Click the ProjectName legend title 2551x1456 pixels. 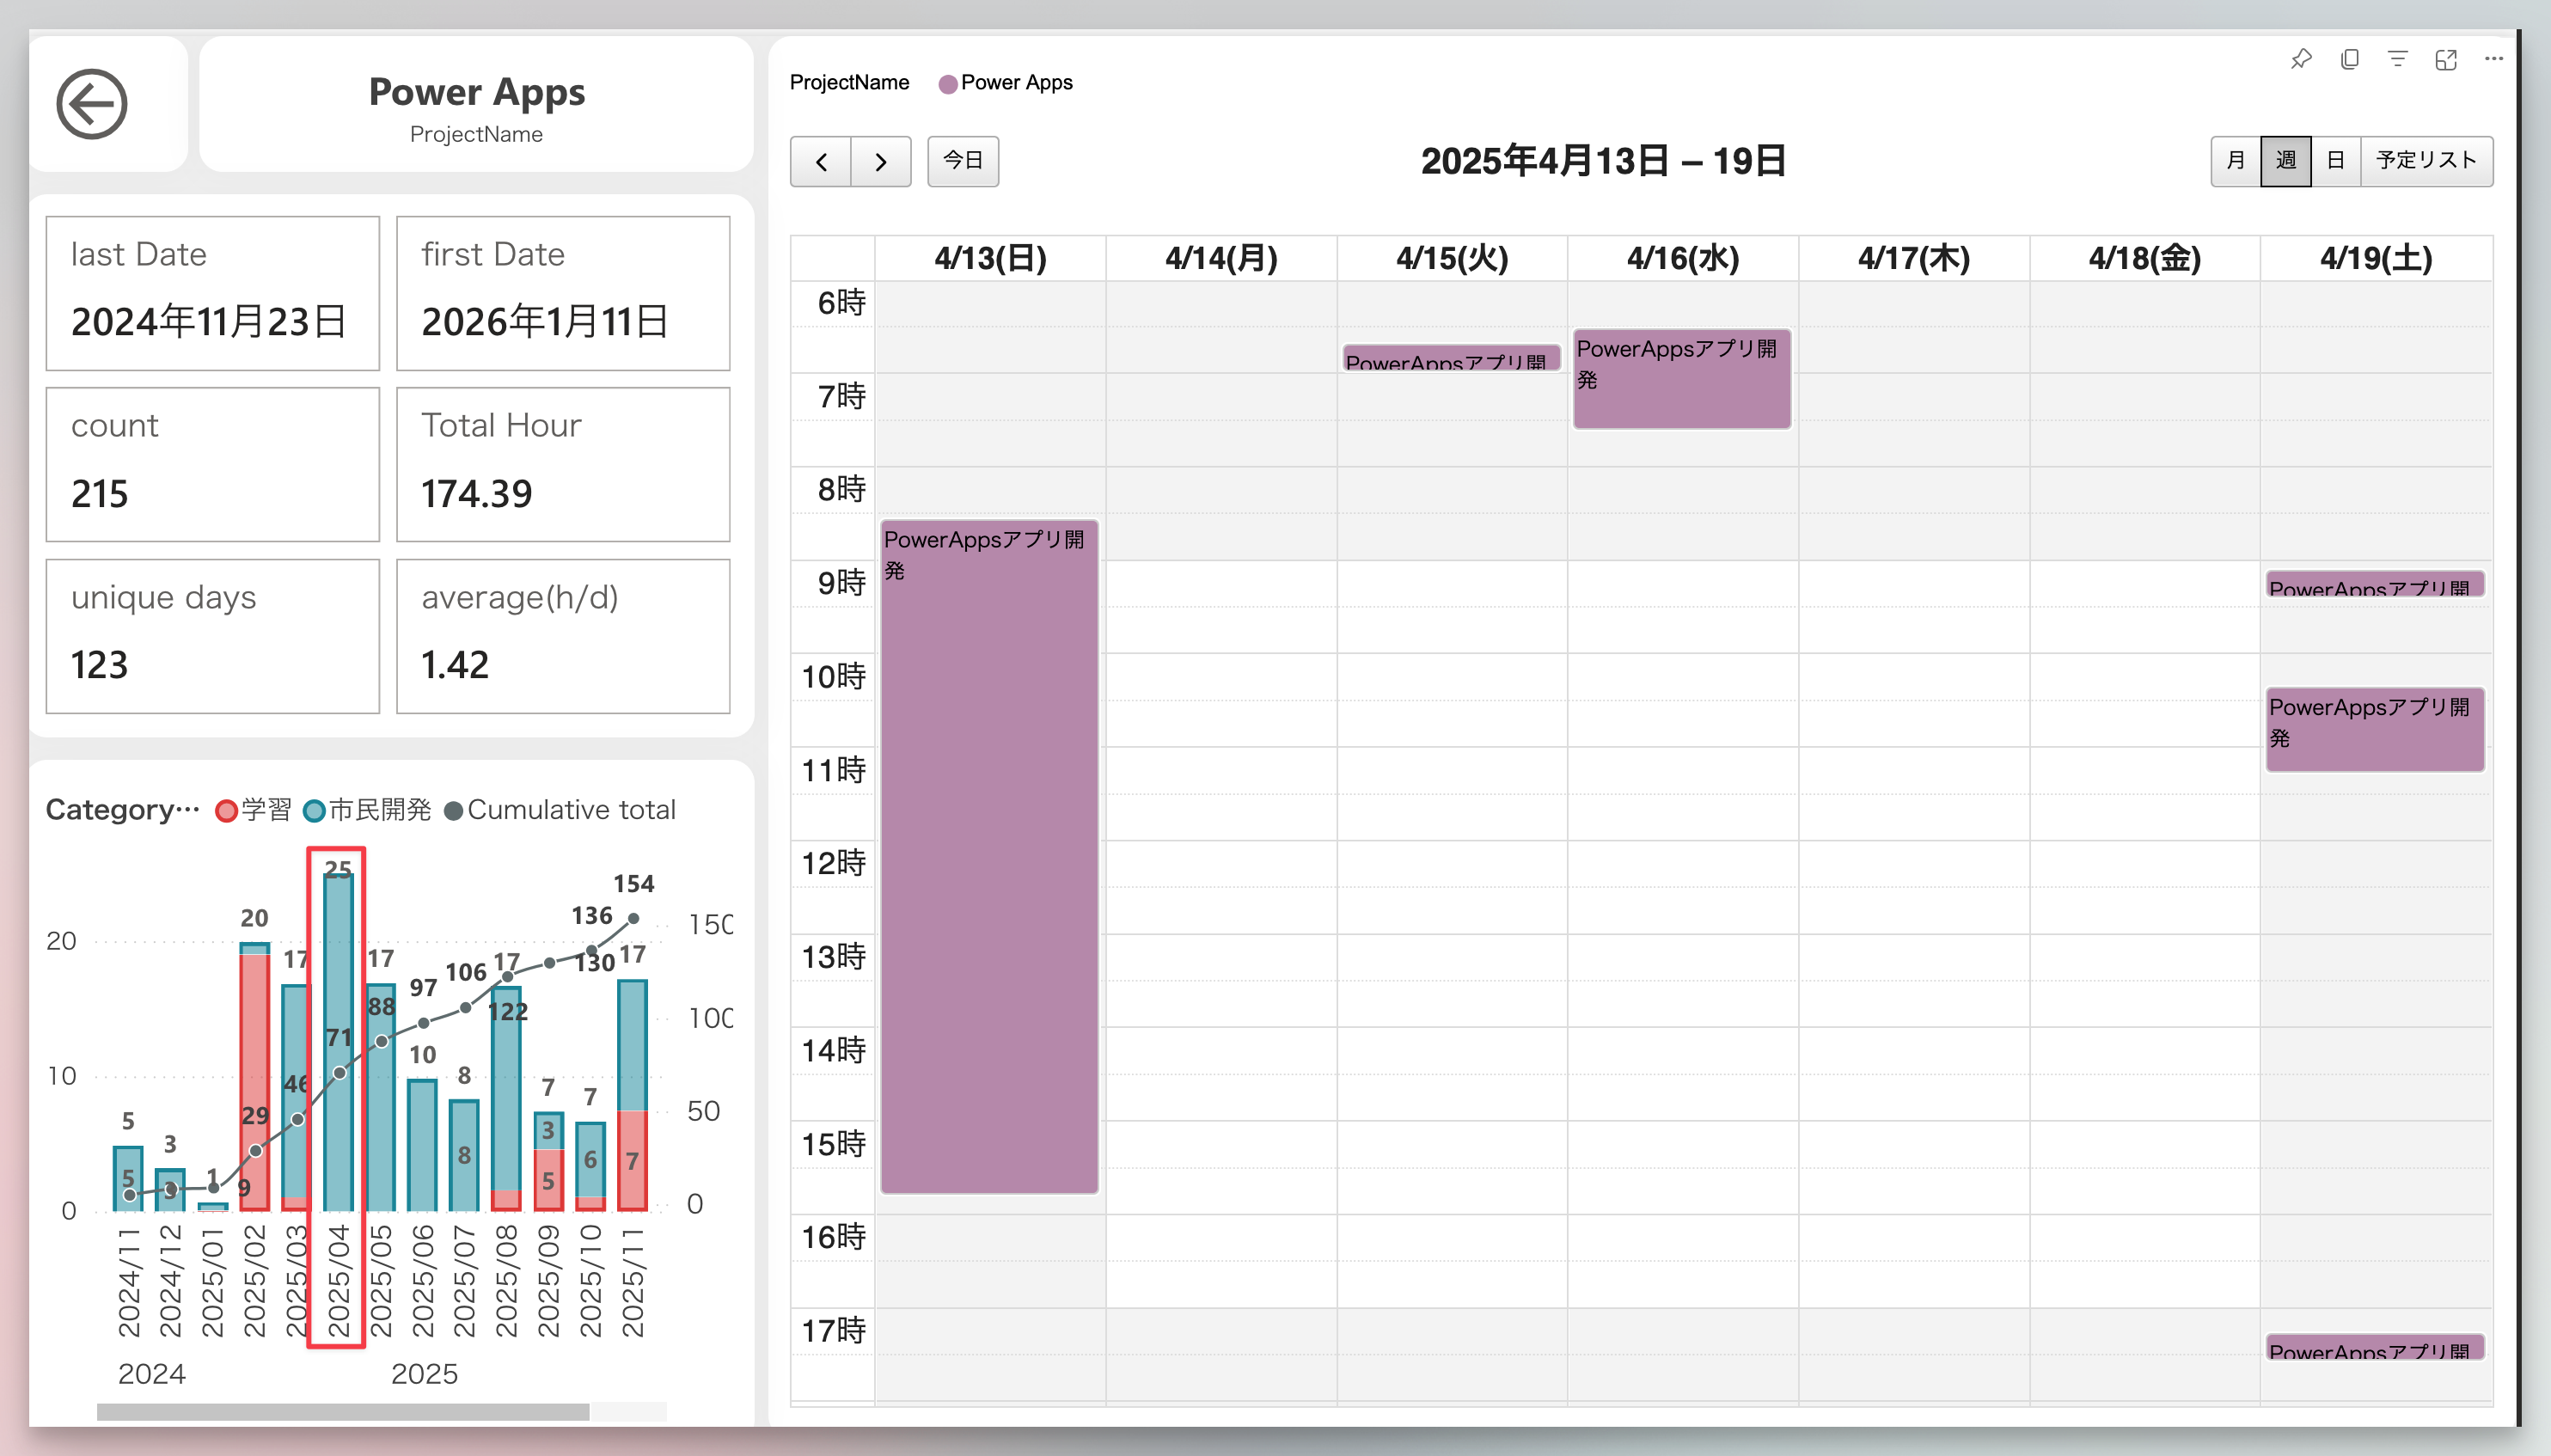(x=849, y=83)
